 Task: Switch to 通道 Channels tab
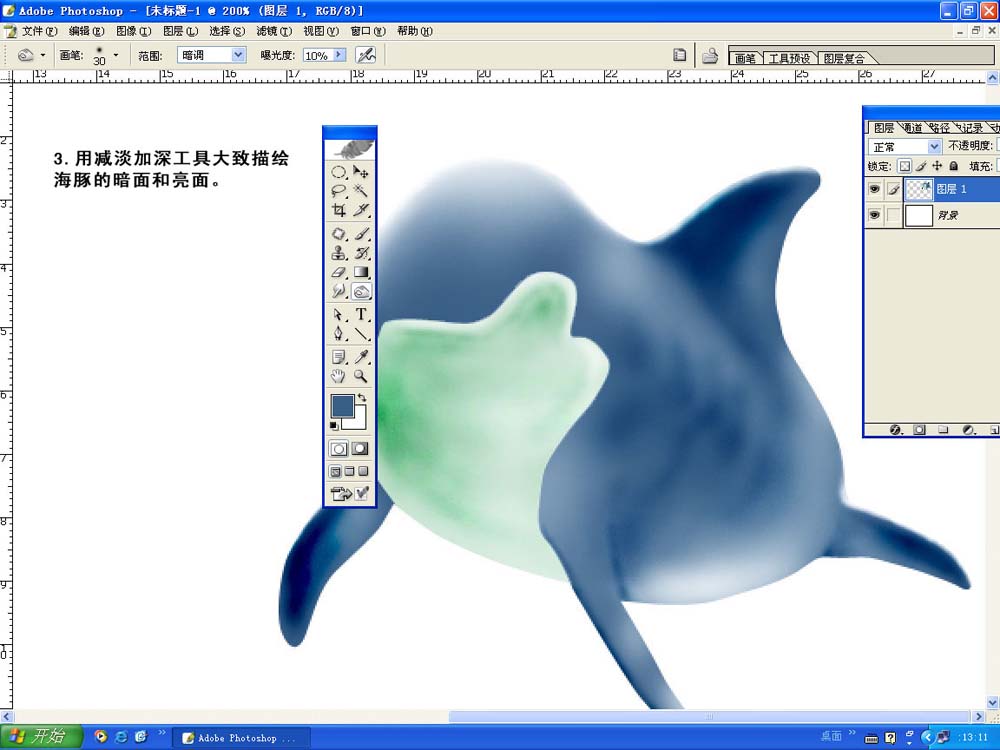913,128
